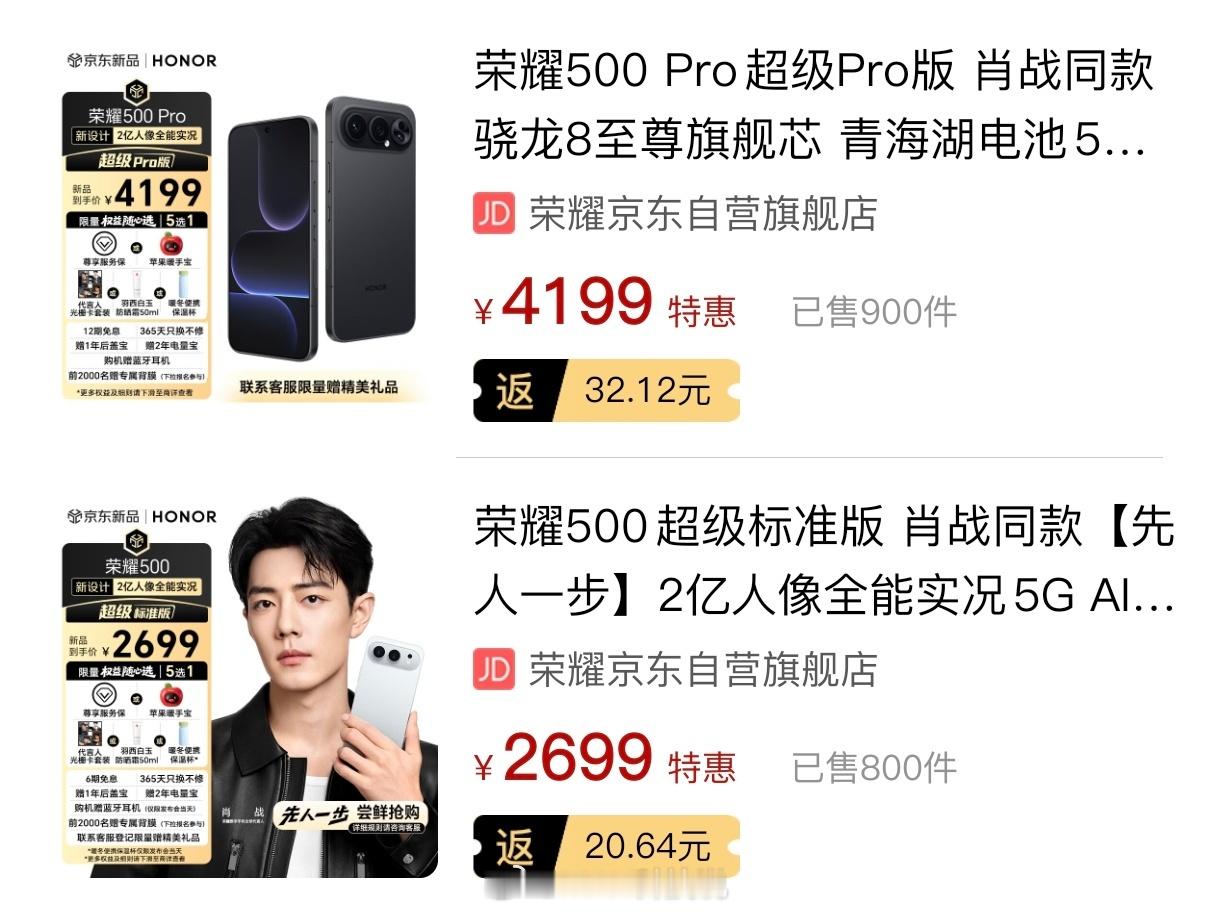
Task: Click the JD badge beside the second store name
Action: pyautogui.click(x=494, y=669)
